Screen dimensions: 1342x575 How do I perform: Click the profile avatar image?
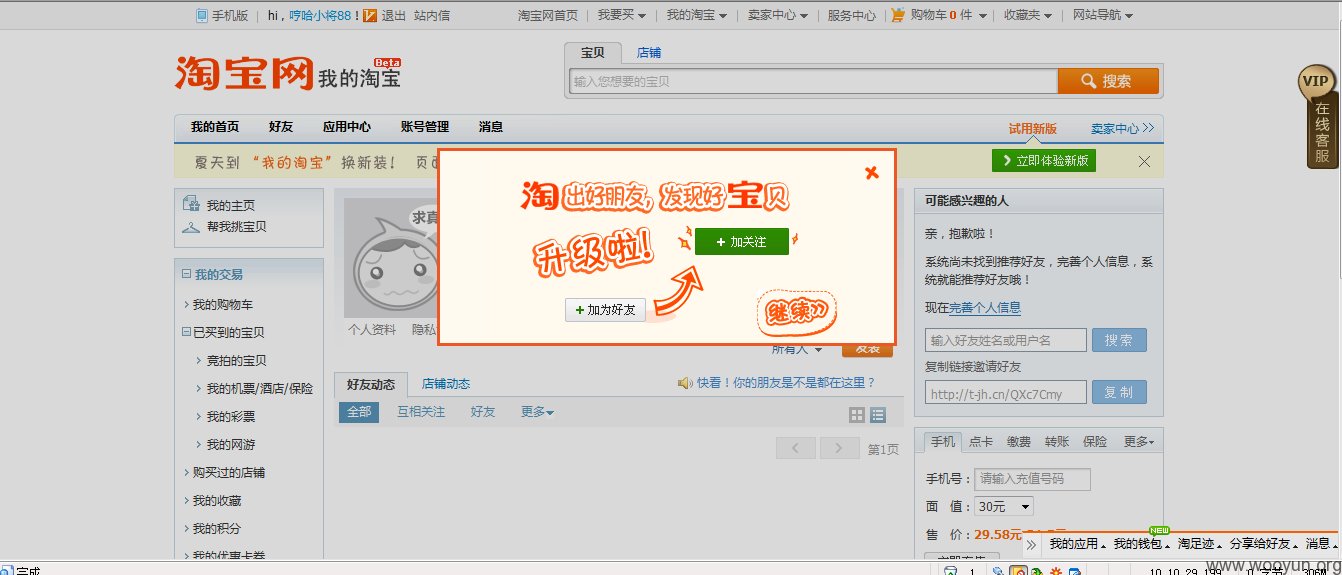(391, 257)
